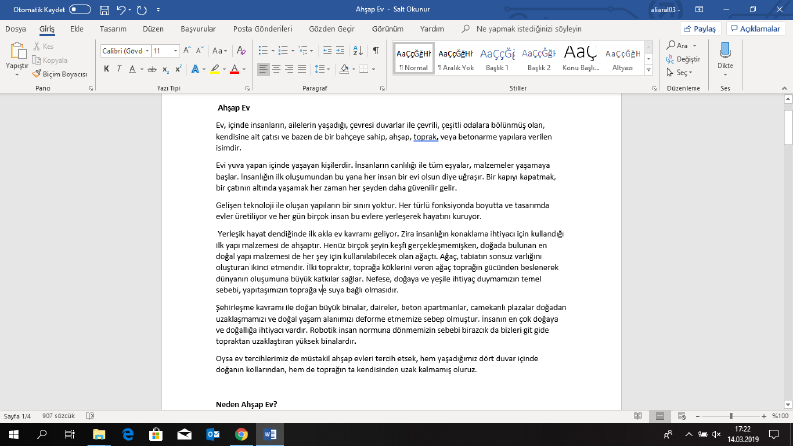This screenshot has height=446, width=793.
Task: Align paragraph to the right
Action: (x=289, y=69)
